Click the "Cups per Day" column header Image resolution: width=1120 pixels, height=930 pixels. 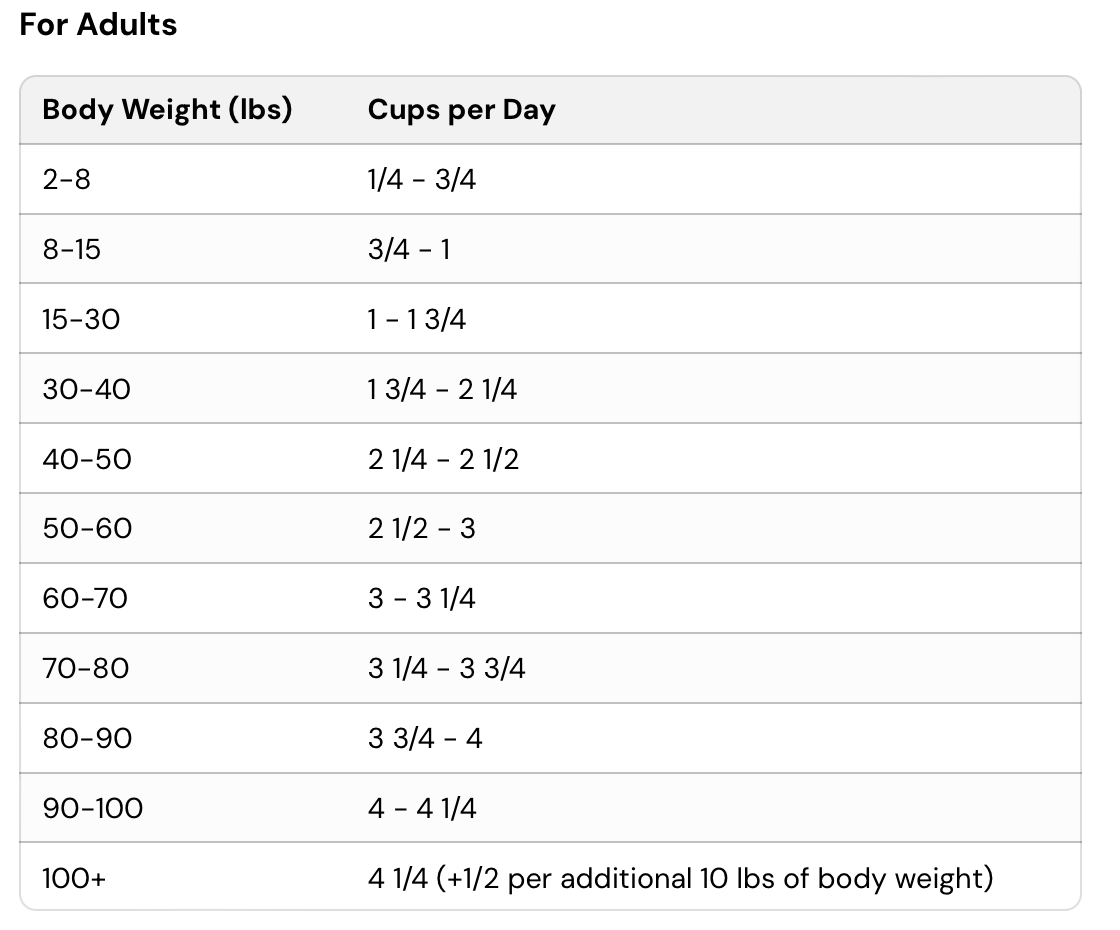[x=461, y=110]
